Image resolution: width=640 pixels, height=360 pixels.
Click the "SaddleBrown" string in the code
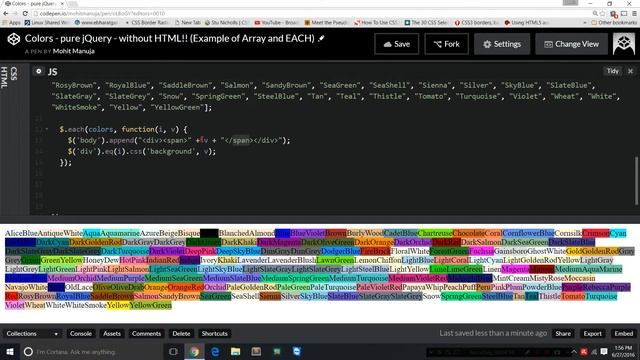pos(186,85)
